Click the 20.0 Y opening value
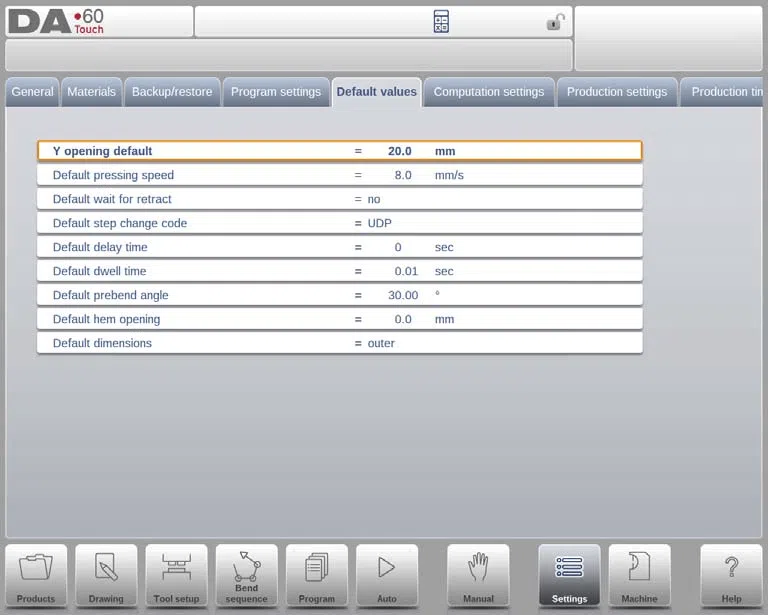Viewport: 768px width, 615px height. (x=400, y=151)
